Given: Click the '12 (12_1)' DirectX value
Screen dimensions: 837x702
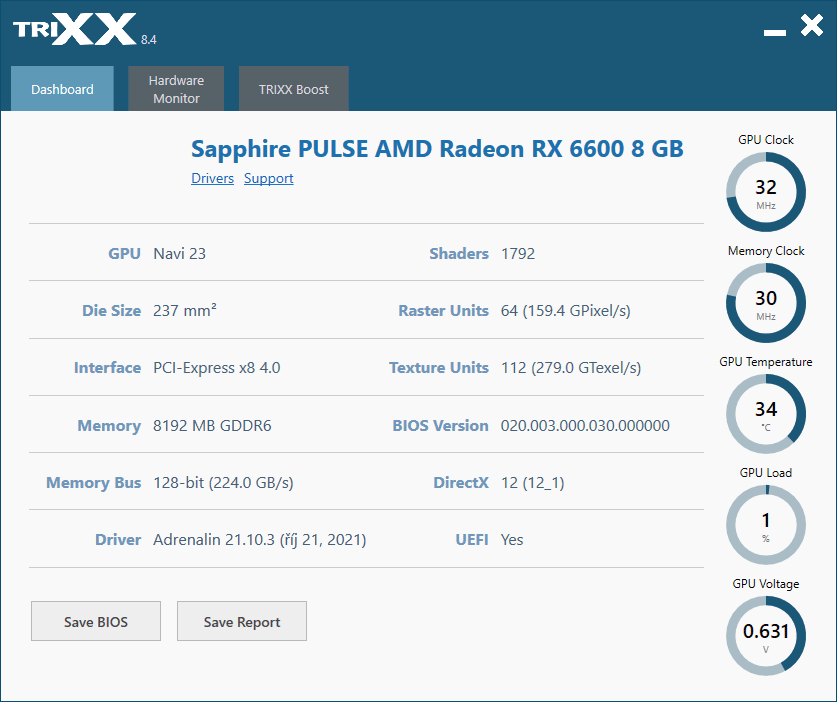Looking at the screenshot, I should tap(532, 483).
